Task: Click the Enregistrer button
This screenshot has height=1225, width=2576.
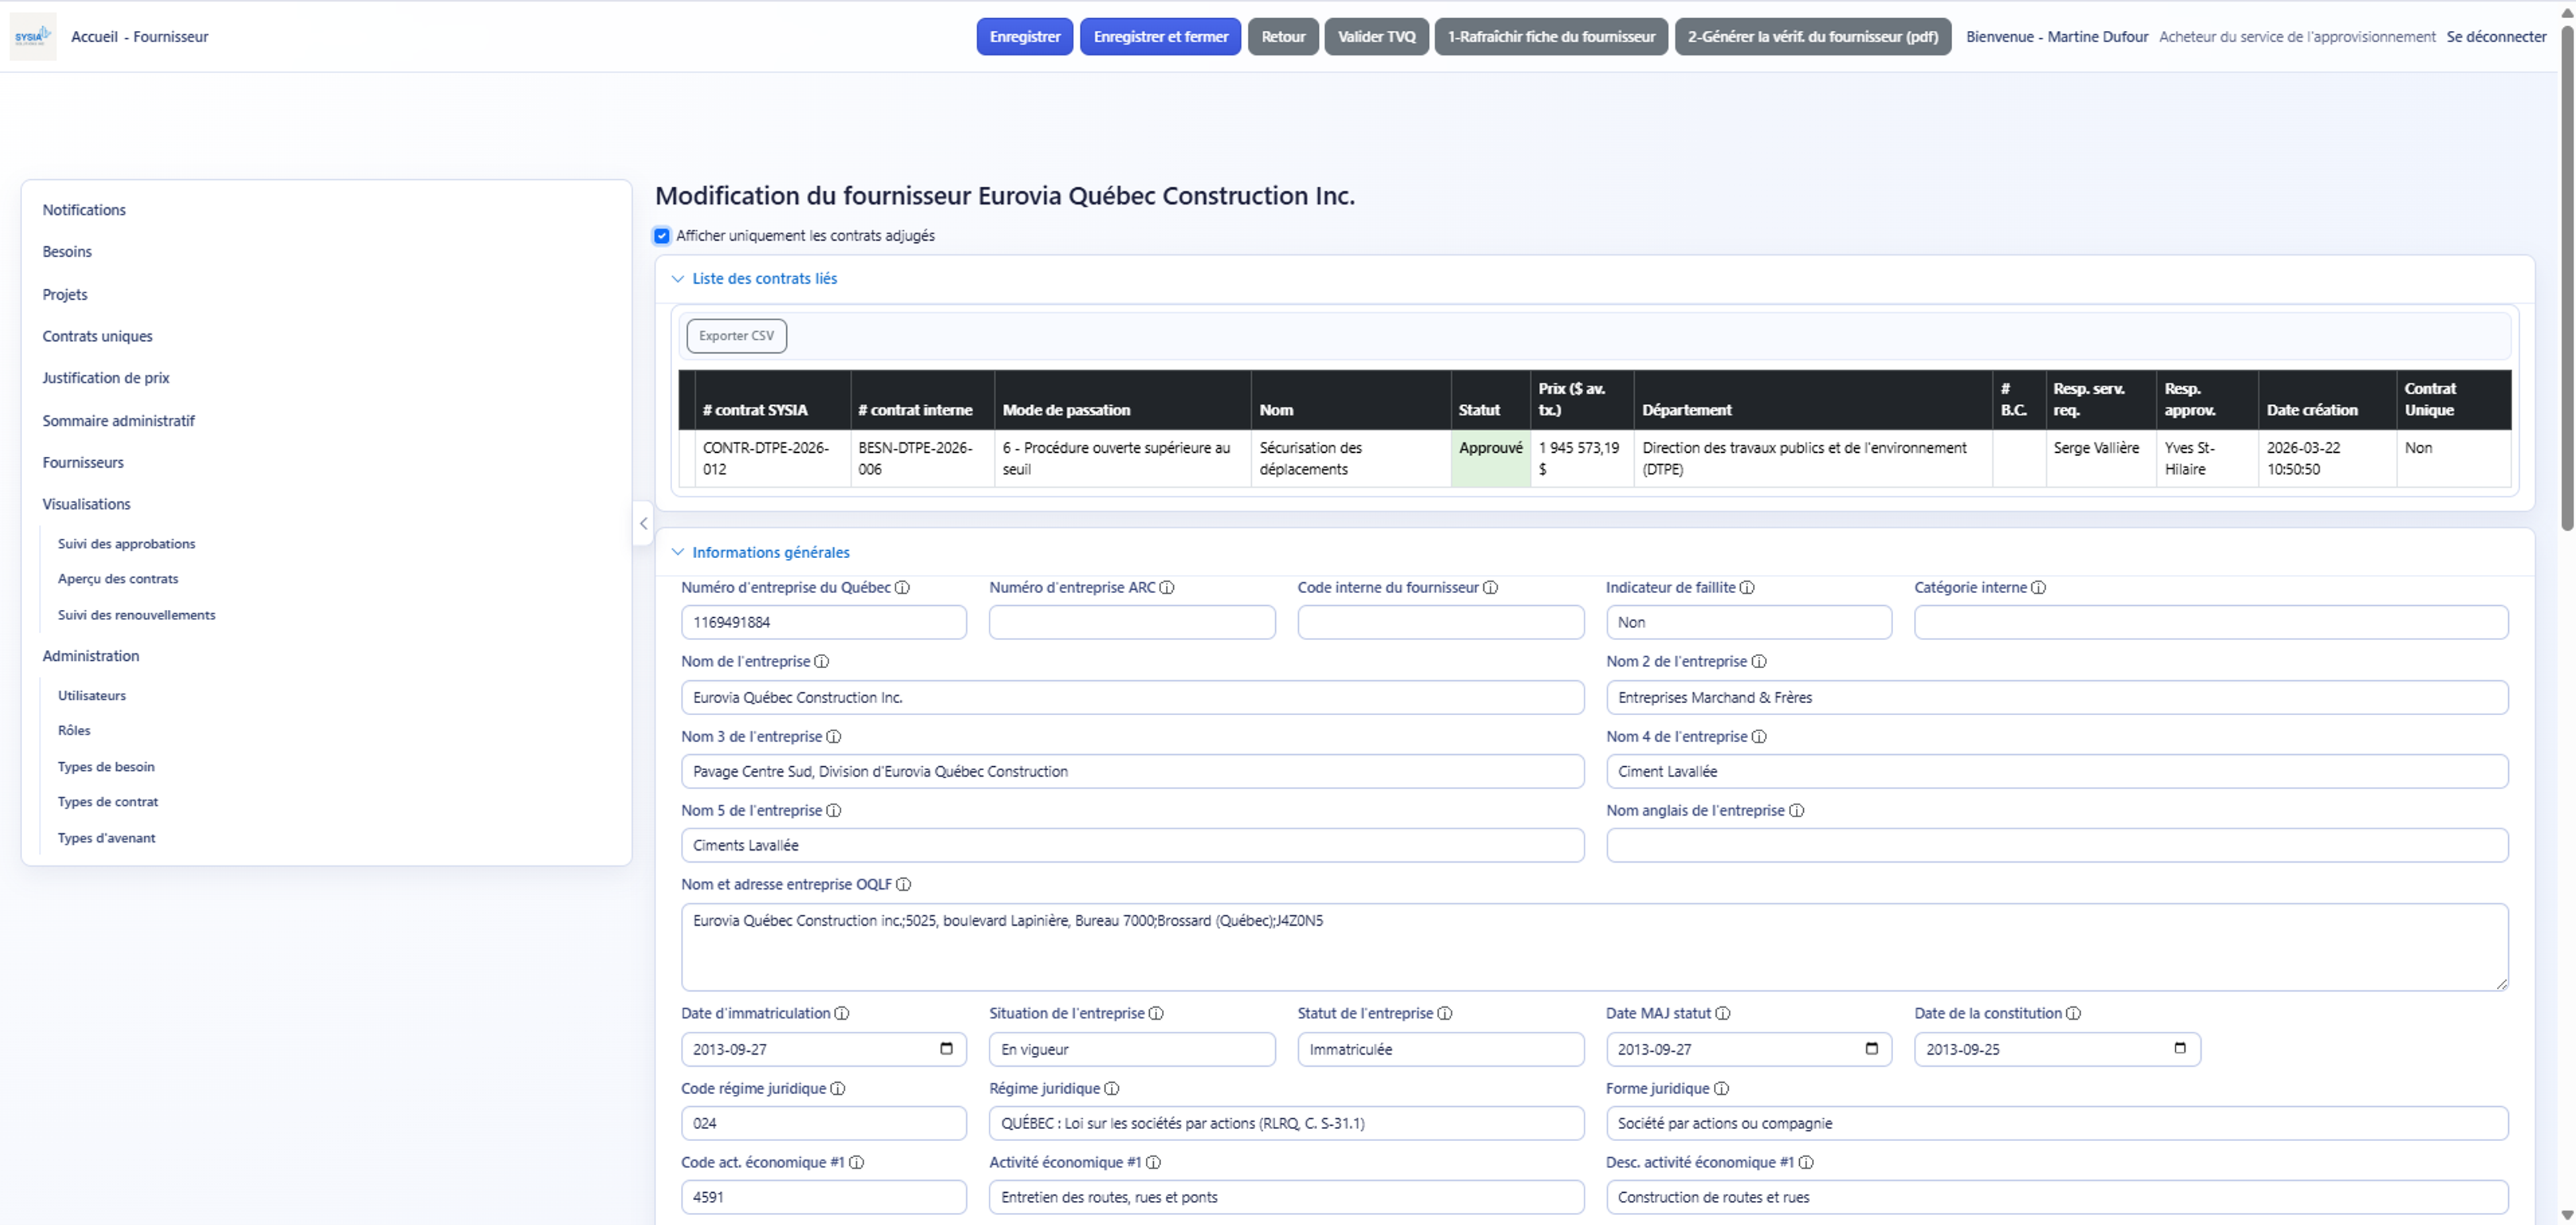Action: pyautogui.click(x=1025, y=37)
